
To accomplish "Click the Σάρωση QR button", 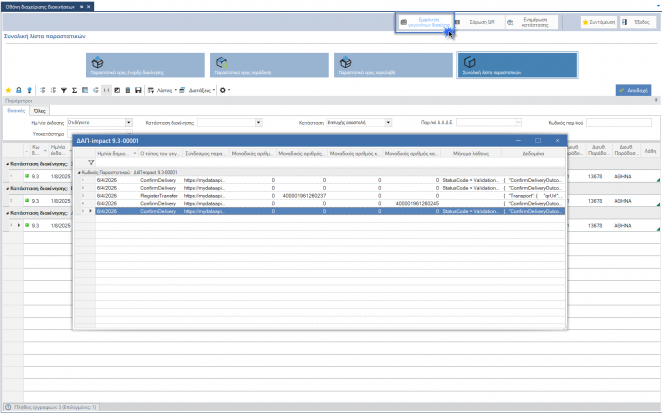I will pyautogui.click(x=480, y=22).
